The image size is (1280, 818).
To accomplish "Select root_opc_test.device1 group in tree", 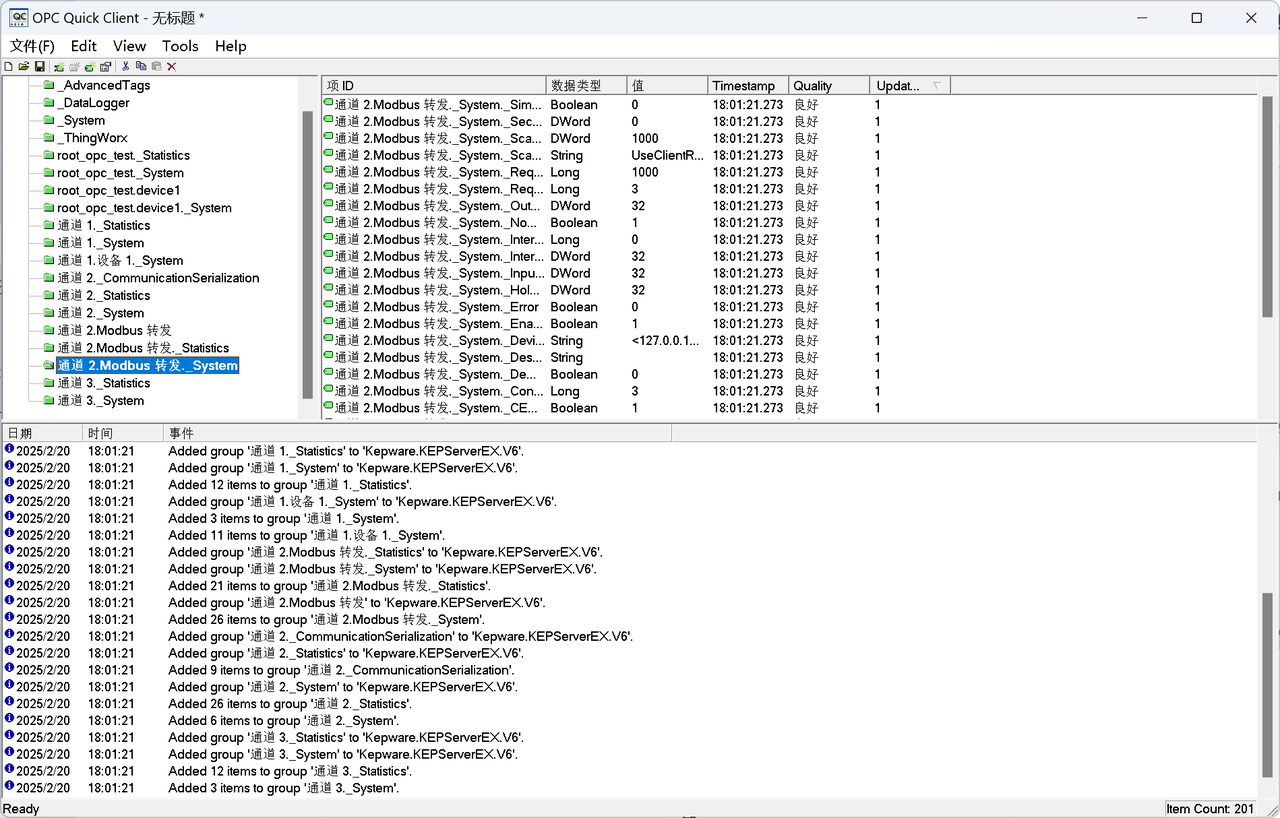I will tap(118, 190).
